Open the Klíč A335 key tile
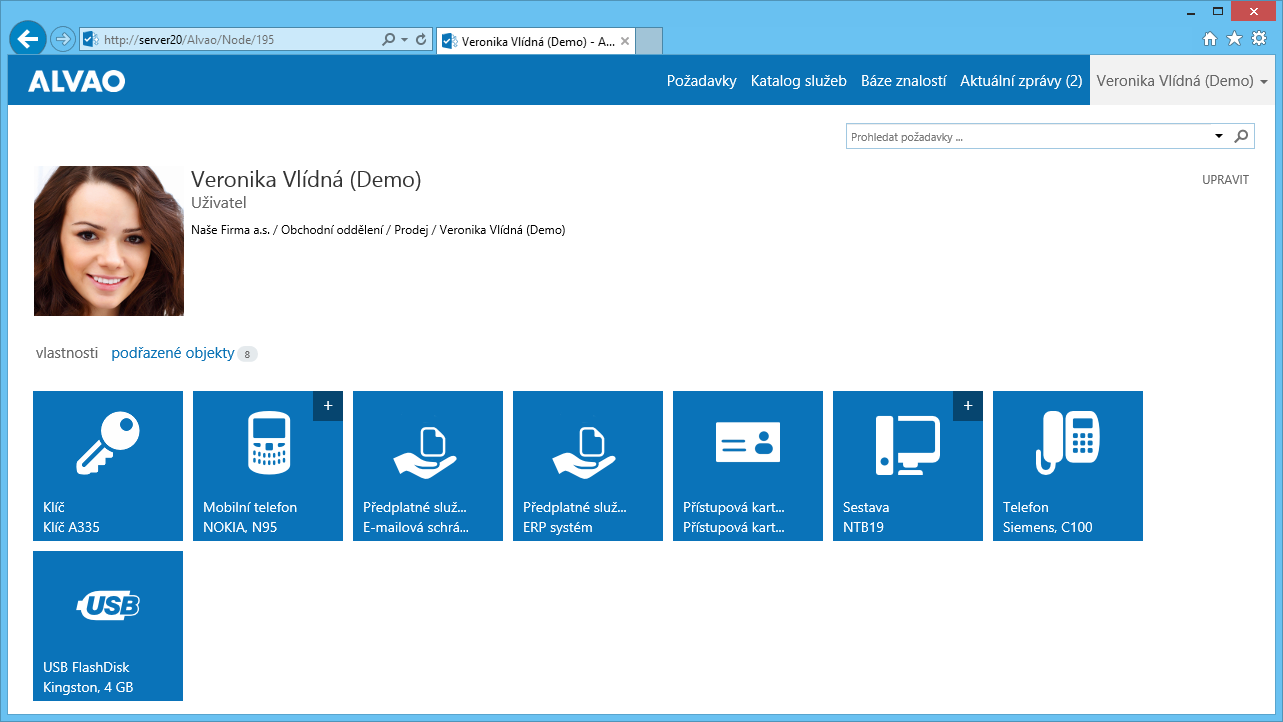This screenshot has width=1283, height=722. pyautogui.click(x=108, y=466)
